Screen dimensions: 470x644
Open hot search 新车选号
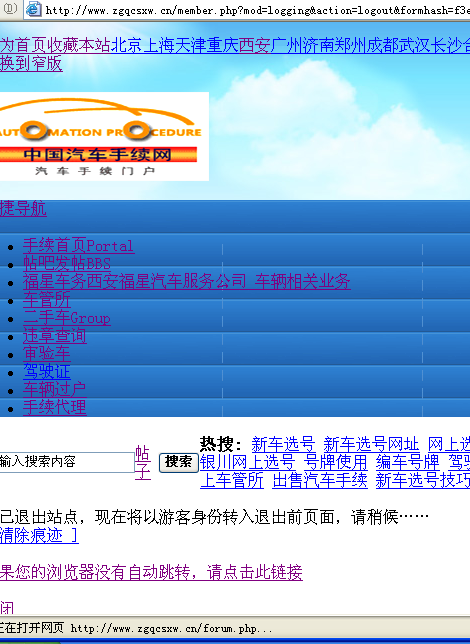[x=283, y=444]
